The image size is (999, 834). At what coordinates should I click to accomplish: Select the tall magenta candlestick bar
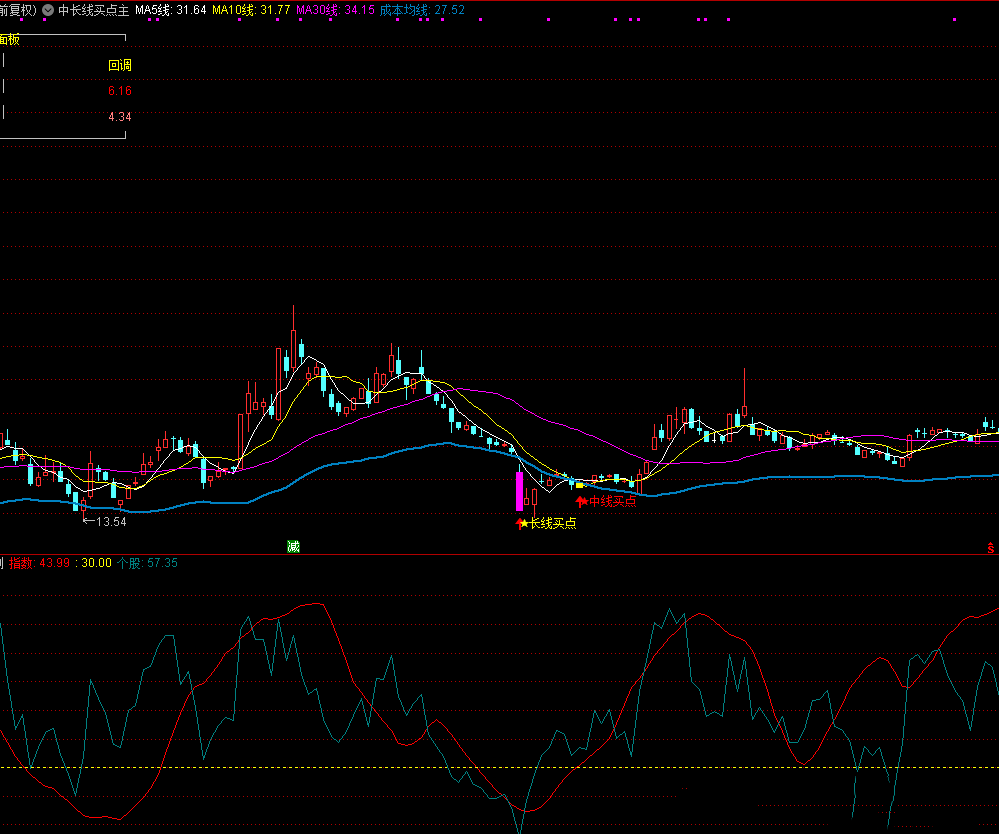tap(519, 490)
